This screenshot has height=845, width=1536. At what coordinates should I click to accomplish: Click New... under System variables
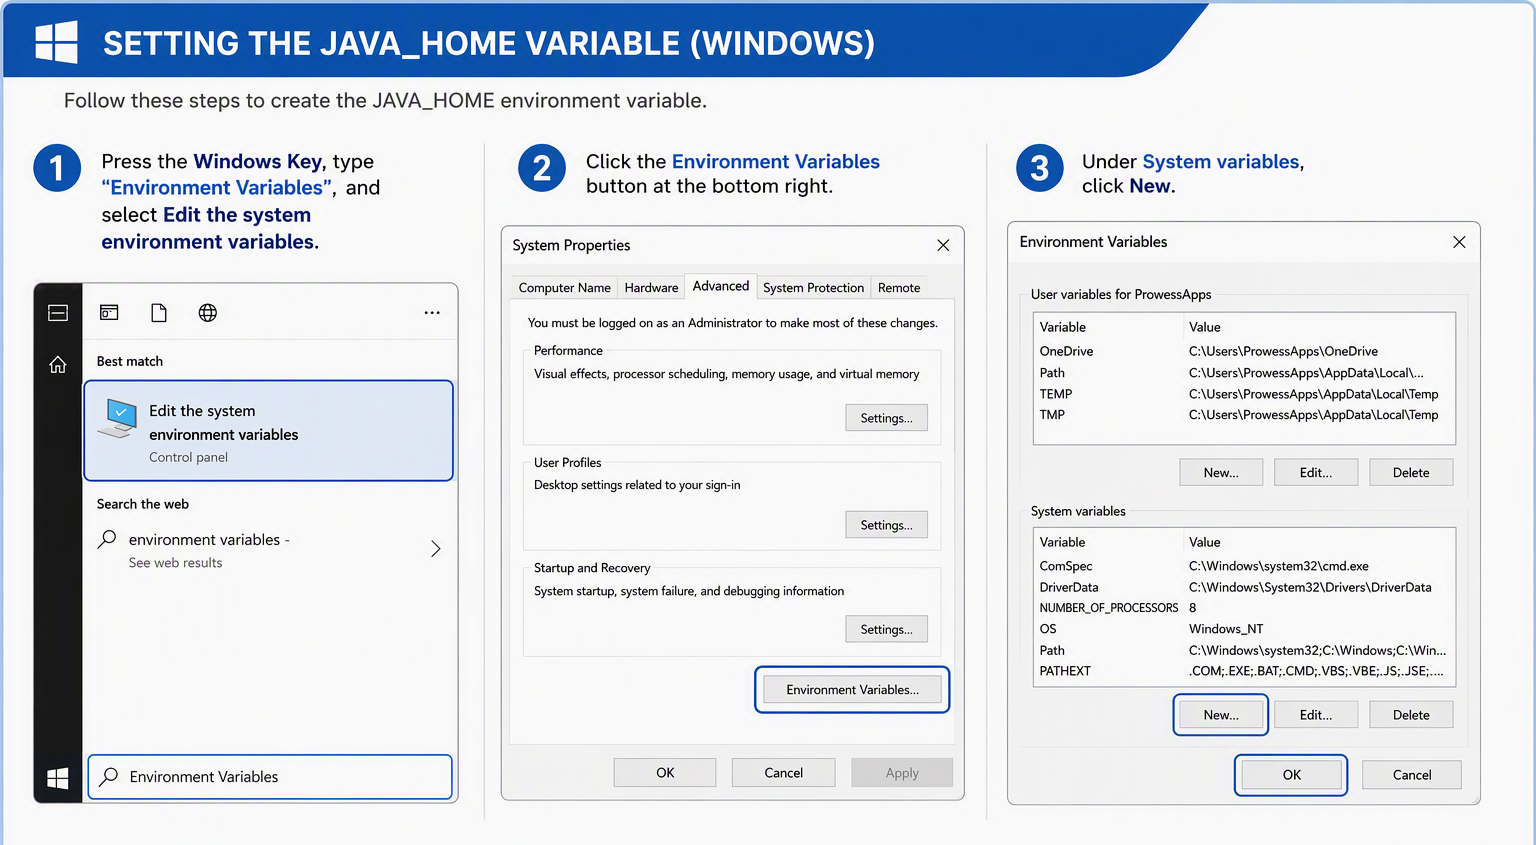click(1221, 715)
